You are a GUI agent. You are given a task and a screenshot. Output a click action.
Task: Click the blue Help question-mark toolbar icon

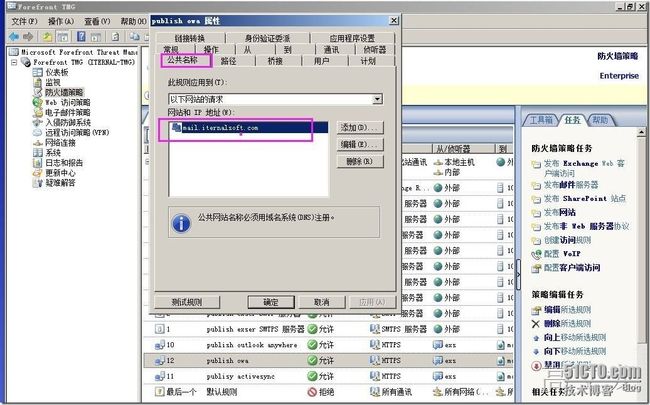coord(81,36)
